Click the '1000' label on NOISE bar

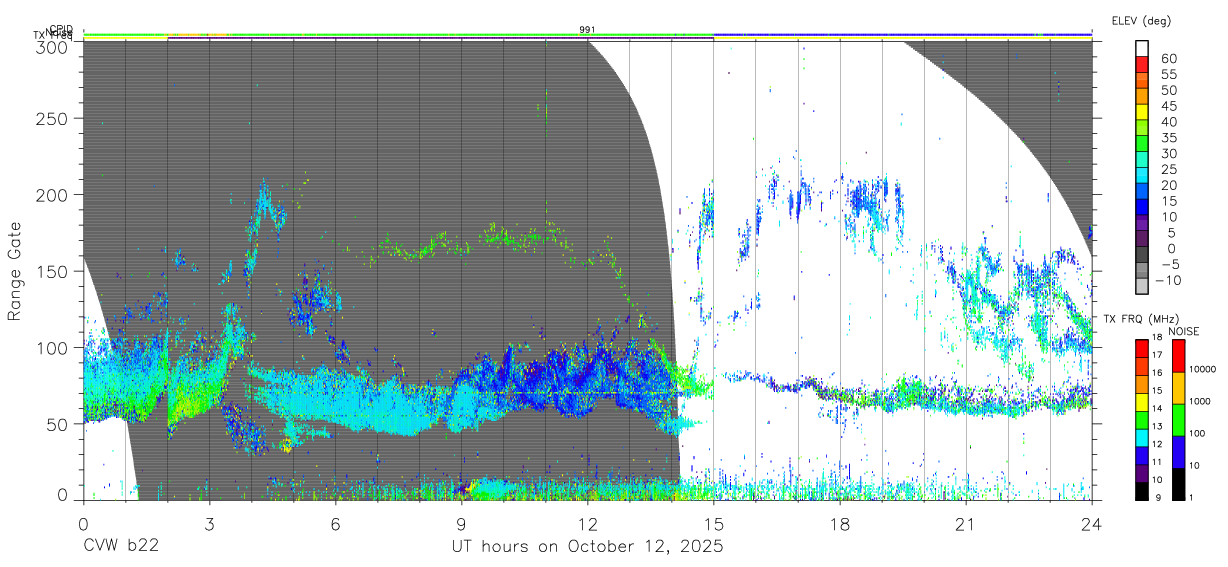[1201, 402]
